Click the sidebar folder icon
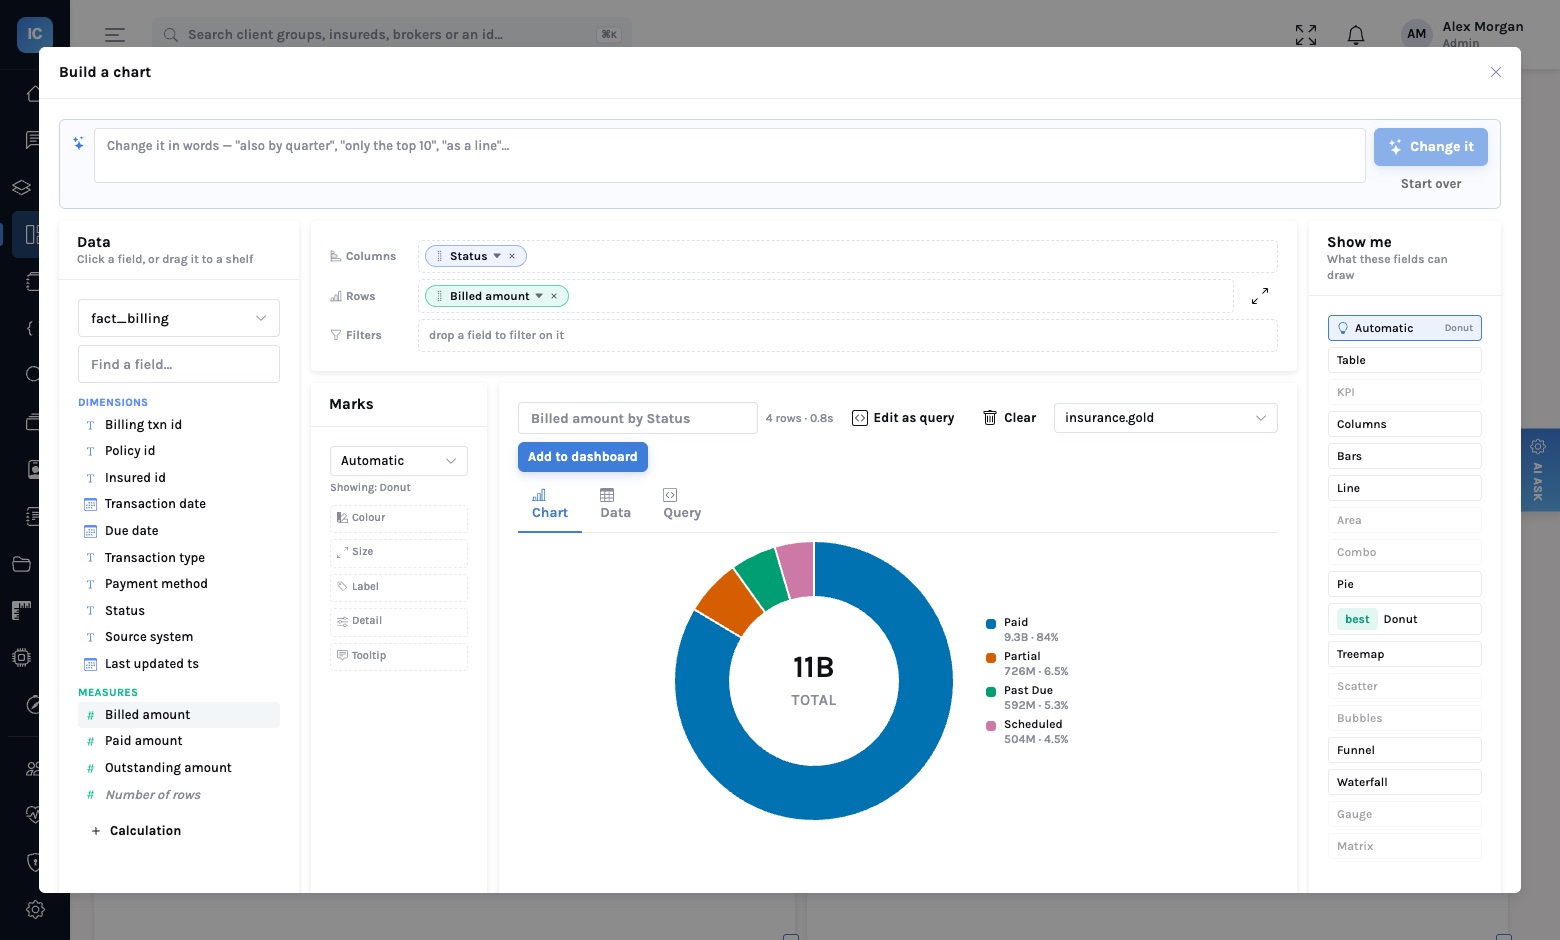The image size is (1560, 940). 22,564
